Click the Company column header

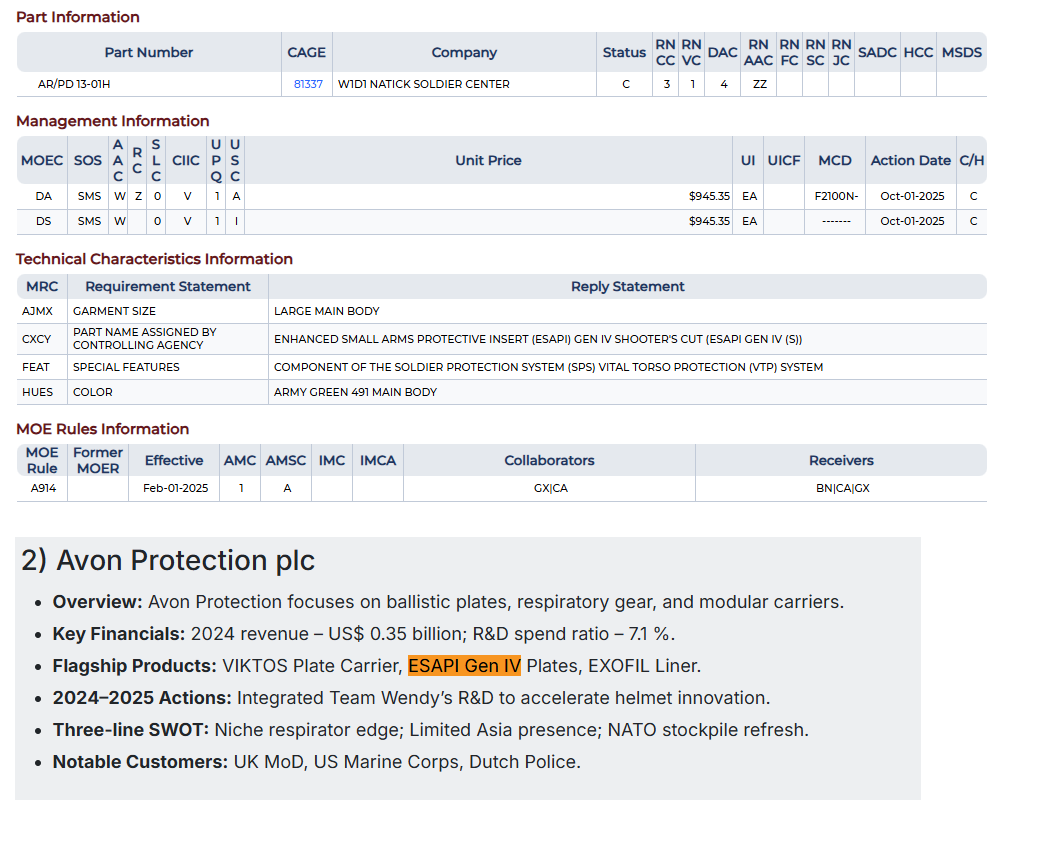464,52
